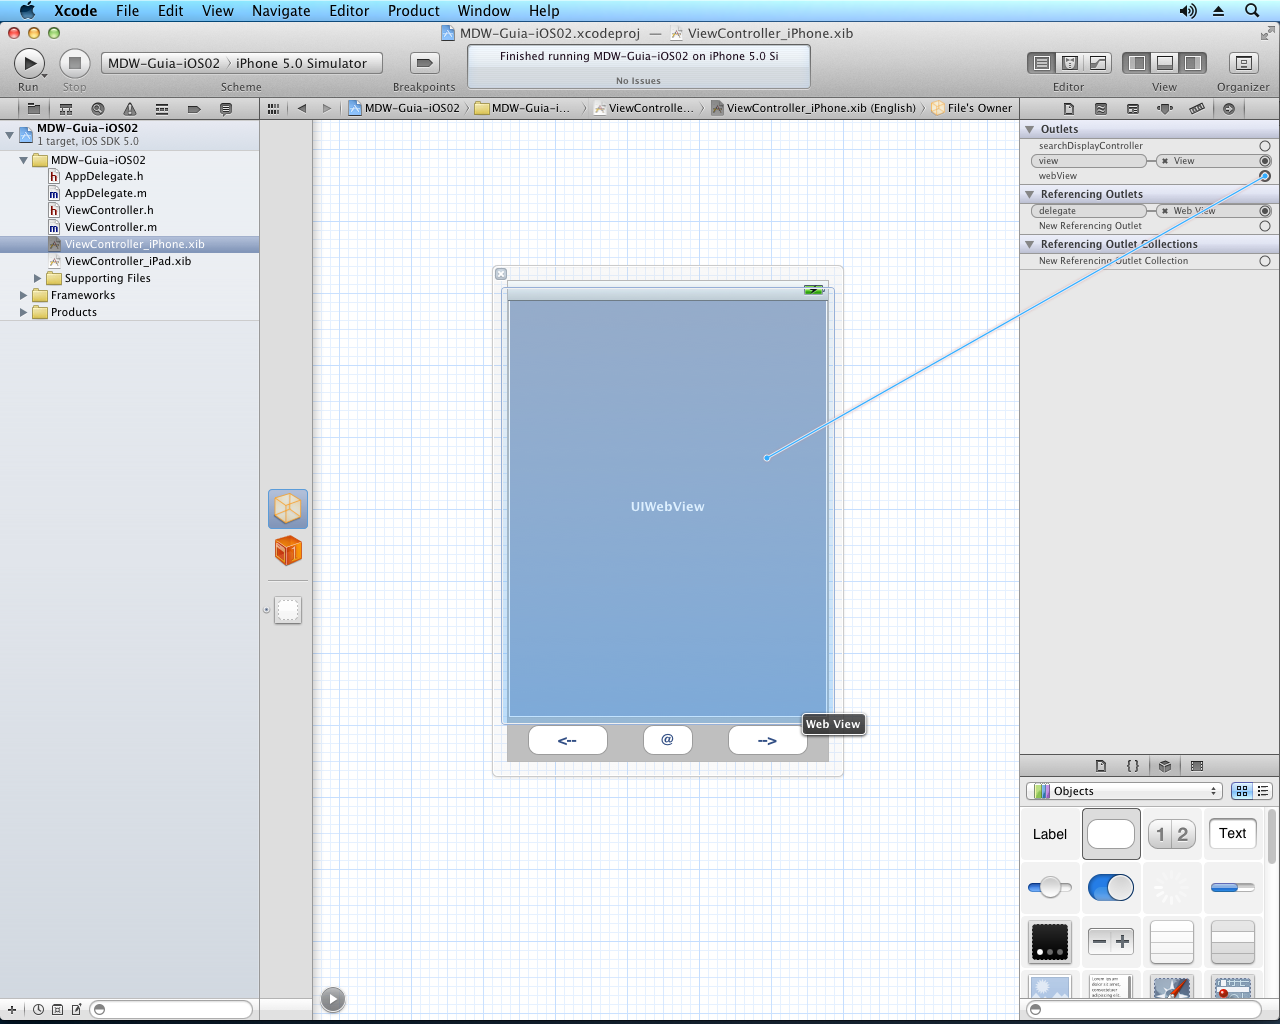The width and height of the screenshot is (1280, 1024).
Task: Open the Navigate menu
Action: [x=281, y=11]
